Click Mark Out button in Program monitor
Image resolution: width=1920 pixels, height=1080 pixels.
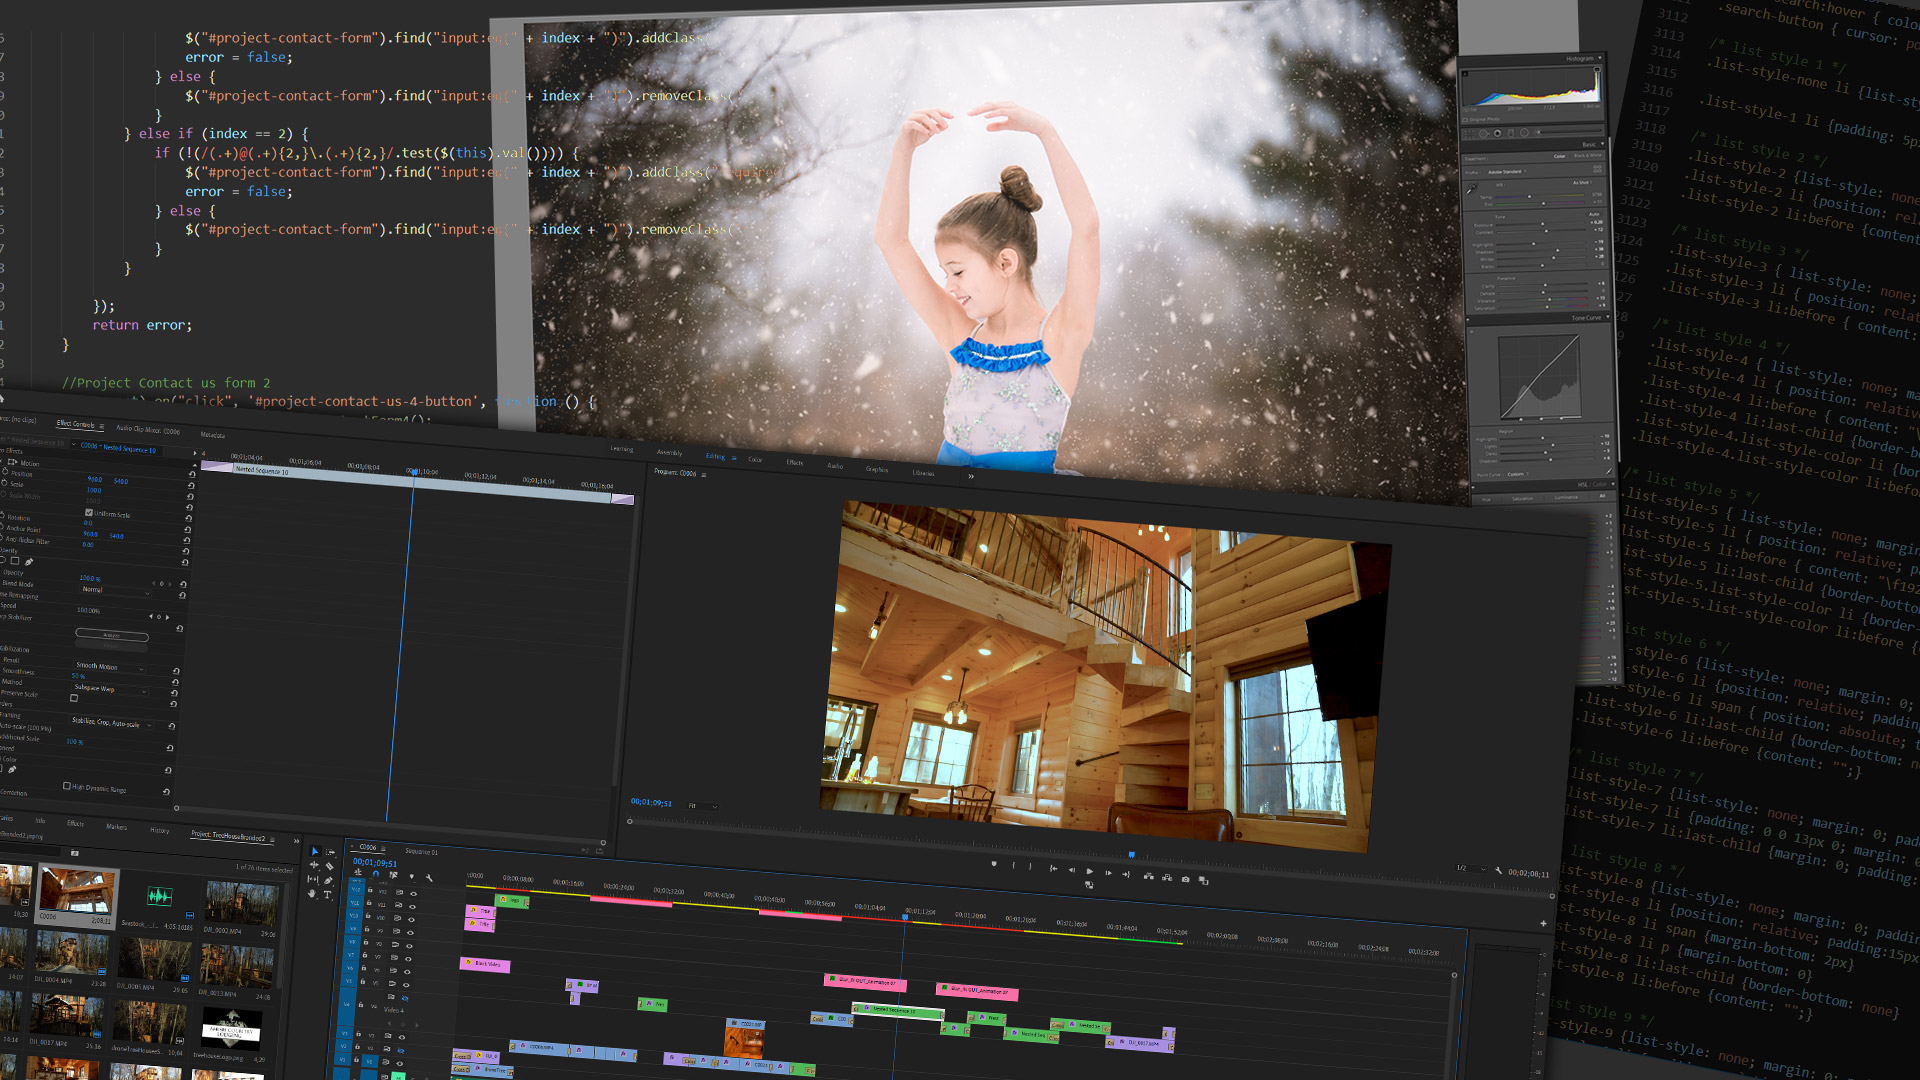[x=1030, y=867]
